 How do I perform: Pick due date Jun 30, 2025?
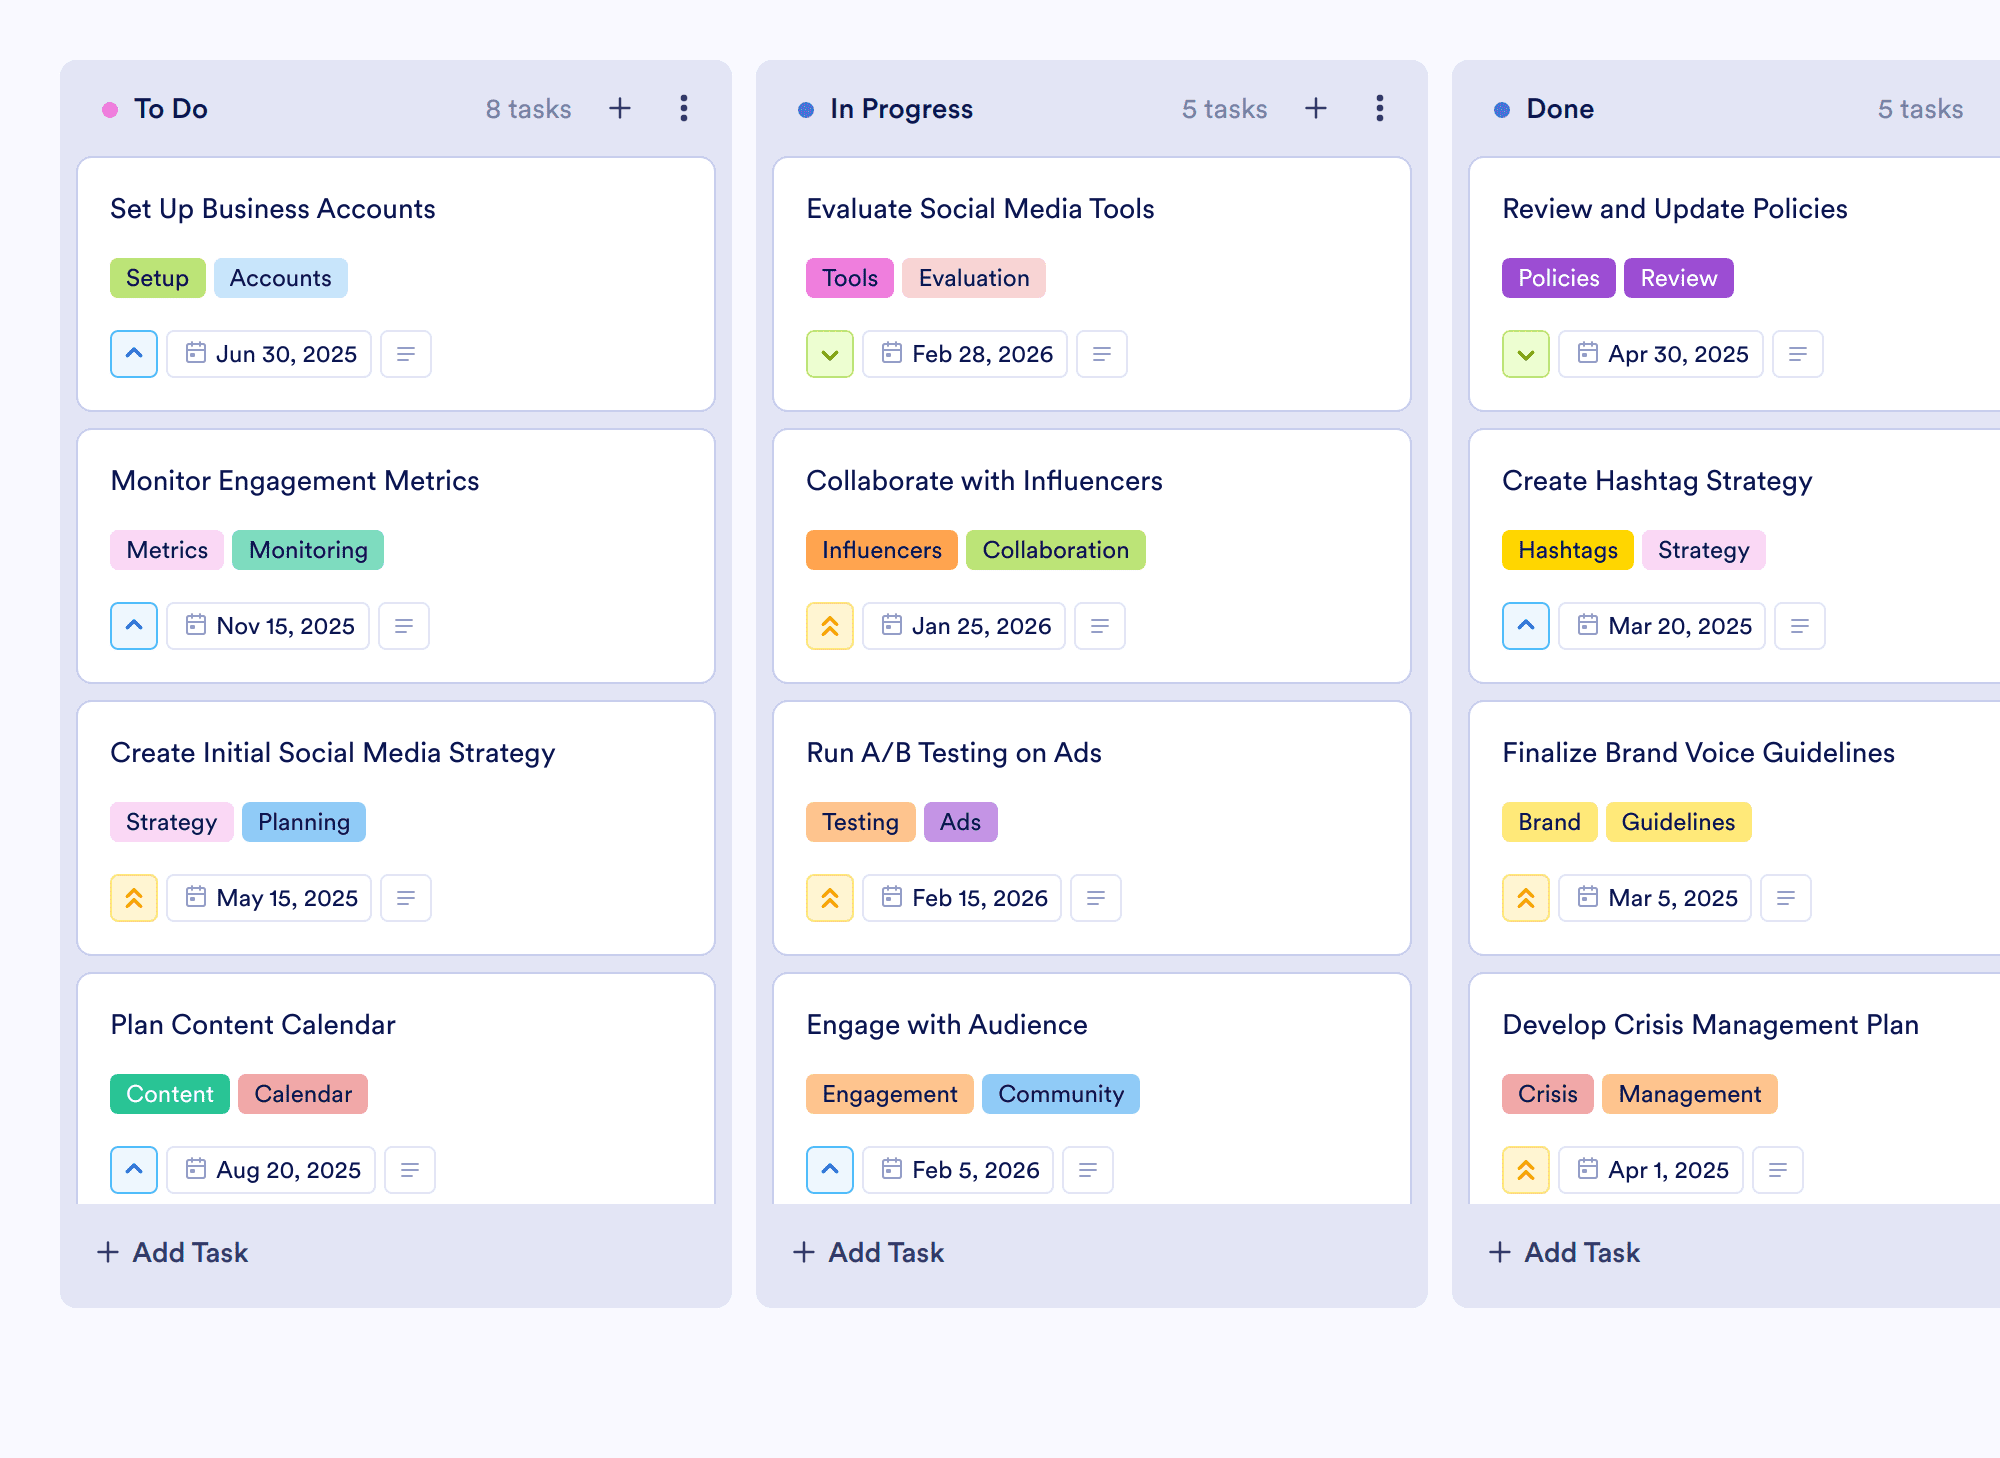(x=269, y=354)
